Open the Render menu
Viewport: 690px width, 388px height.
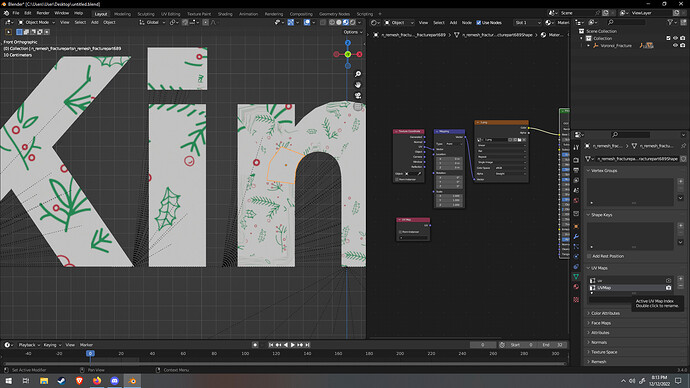[43, 13]
